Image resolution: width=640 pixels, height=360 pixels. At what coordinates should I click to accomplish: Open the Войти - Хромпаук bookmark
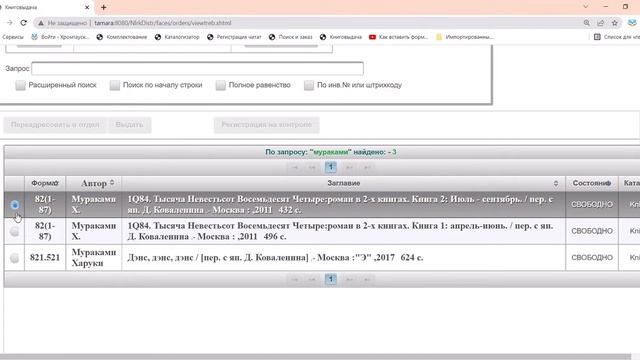[x=60, y=37]
